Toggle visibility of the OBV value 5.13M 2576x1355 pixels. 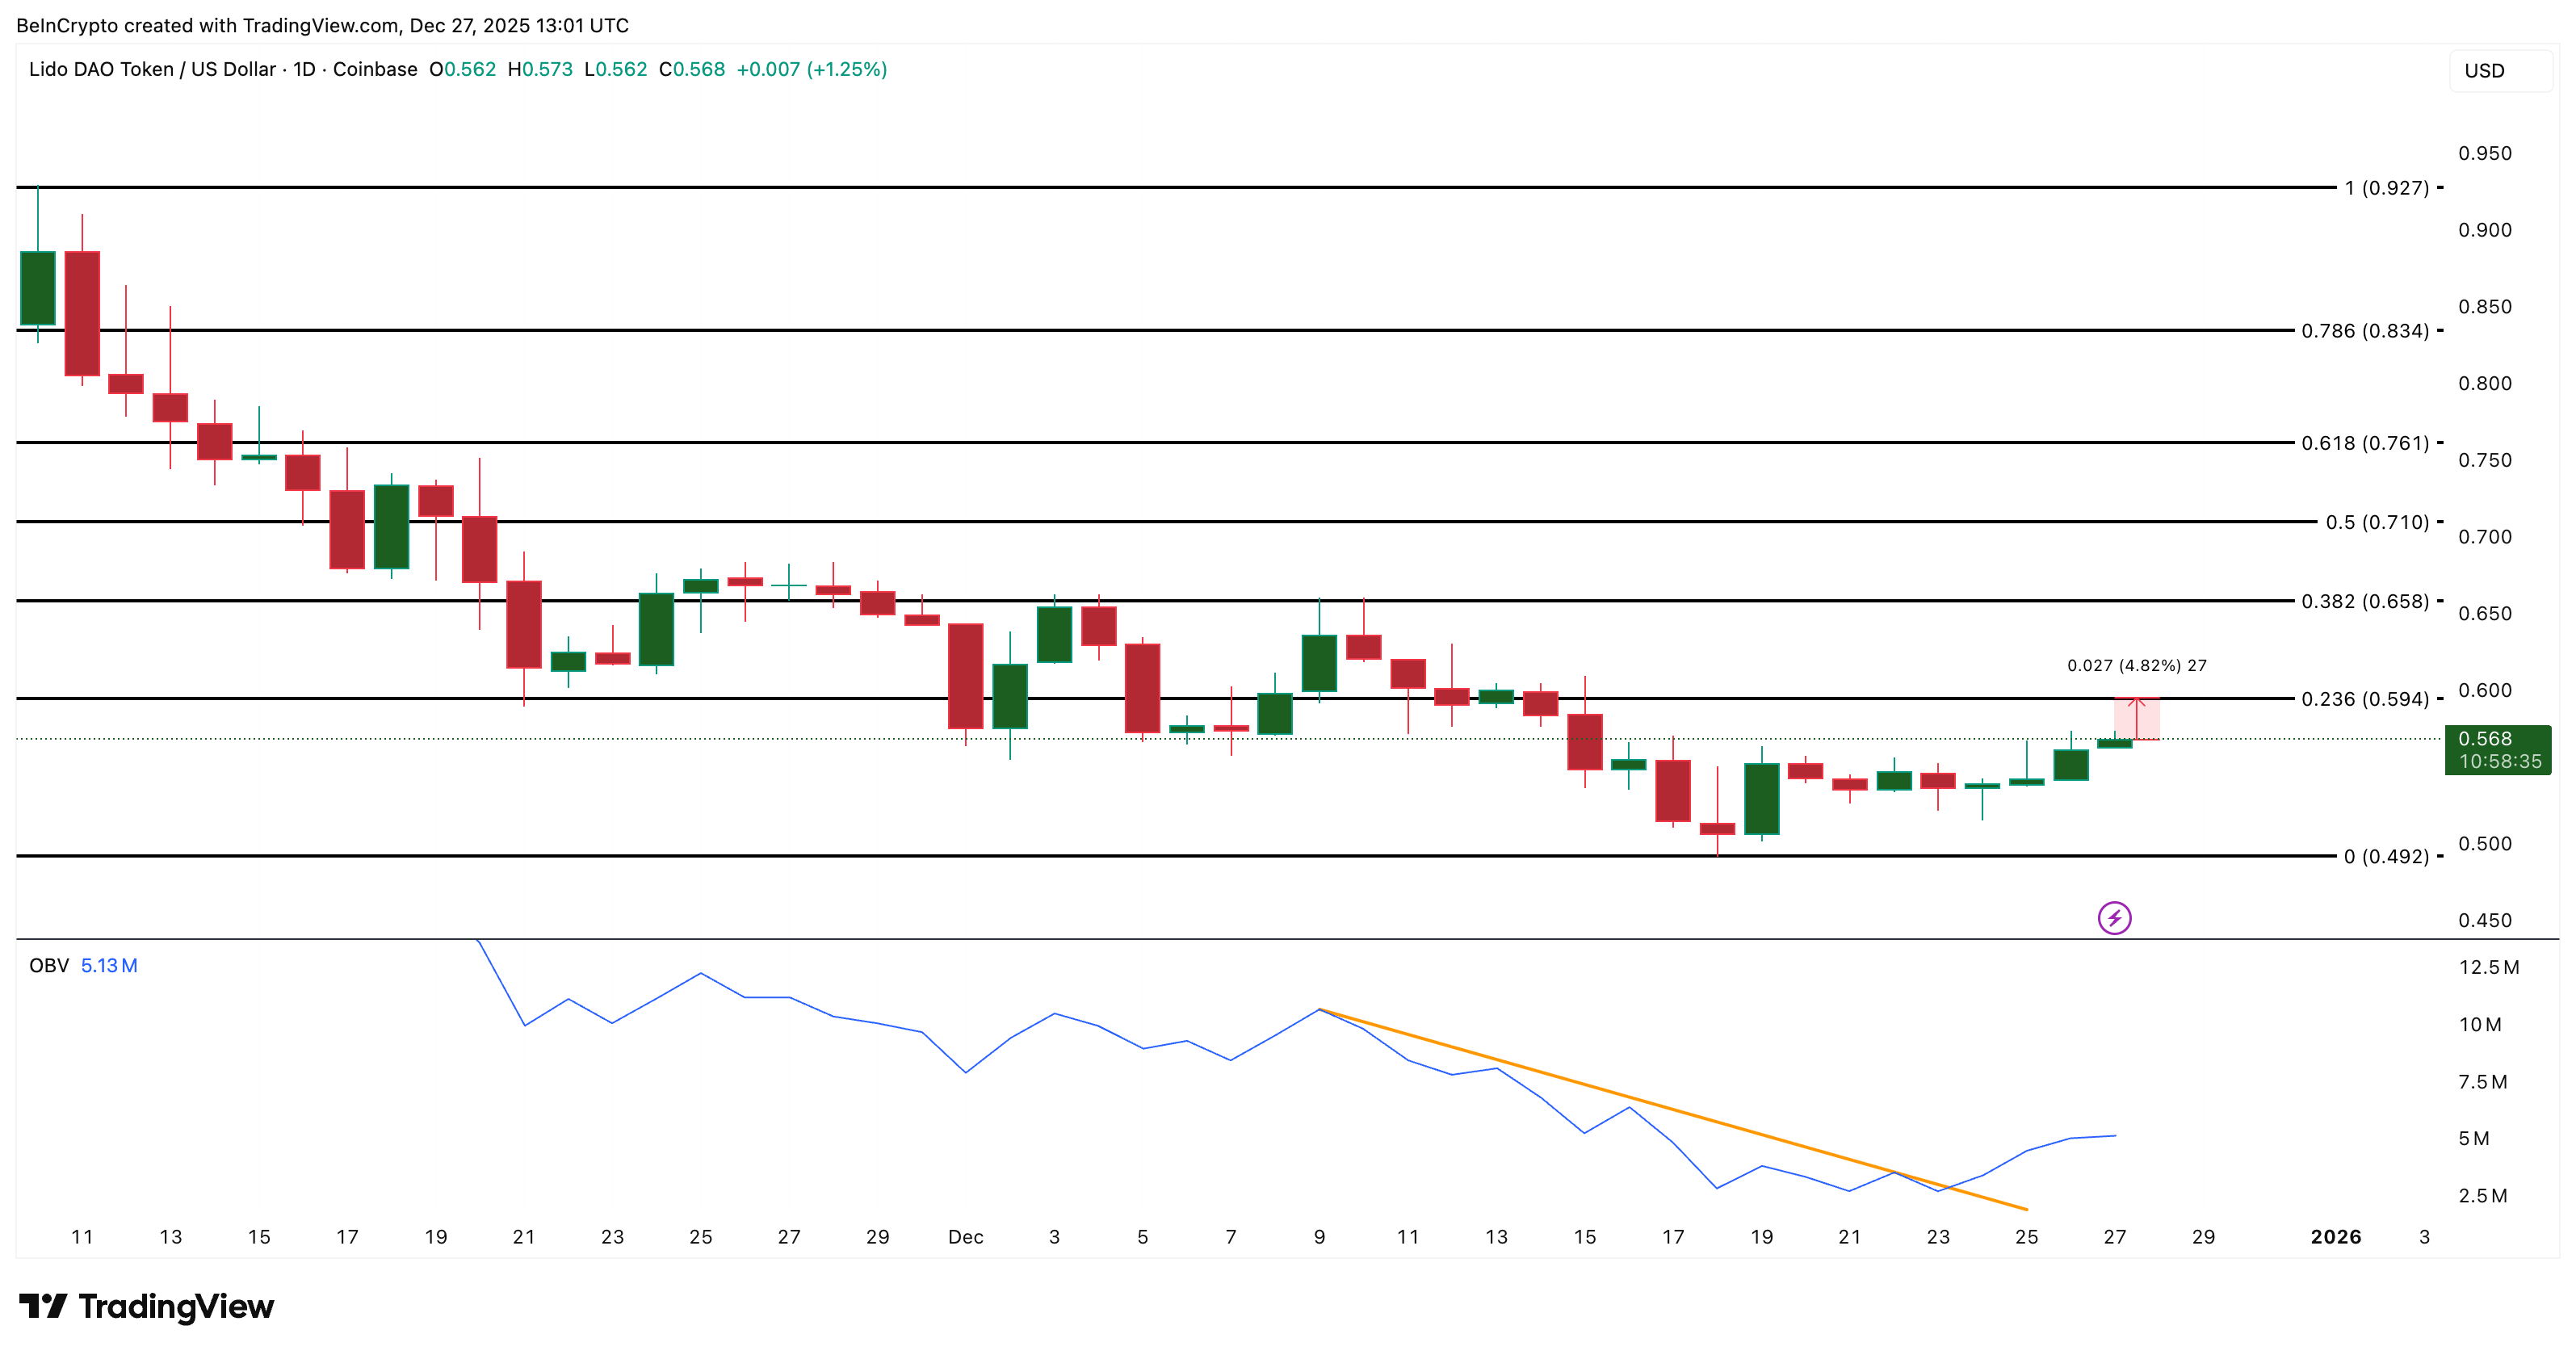(110, 966)
